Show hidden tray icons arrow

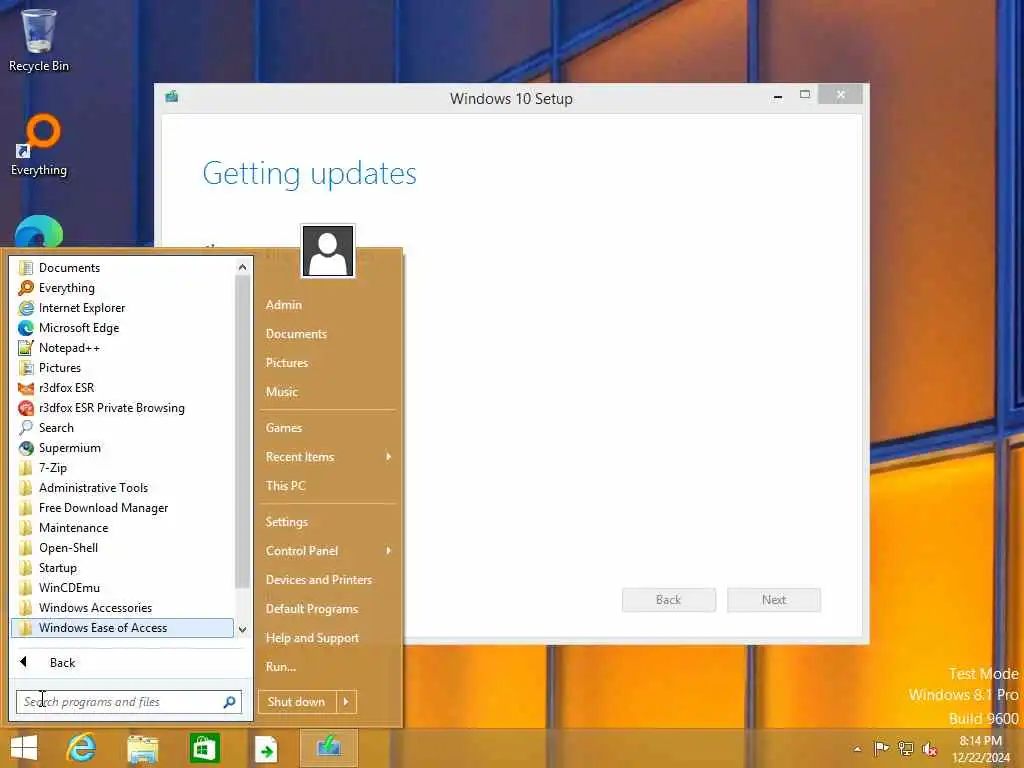(857, 749)
